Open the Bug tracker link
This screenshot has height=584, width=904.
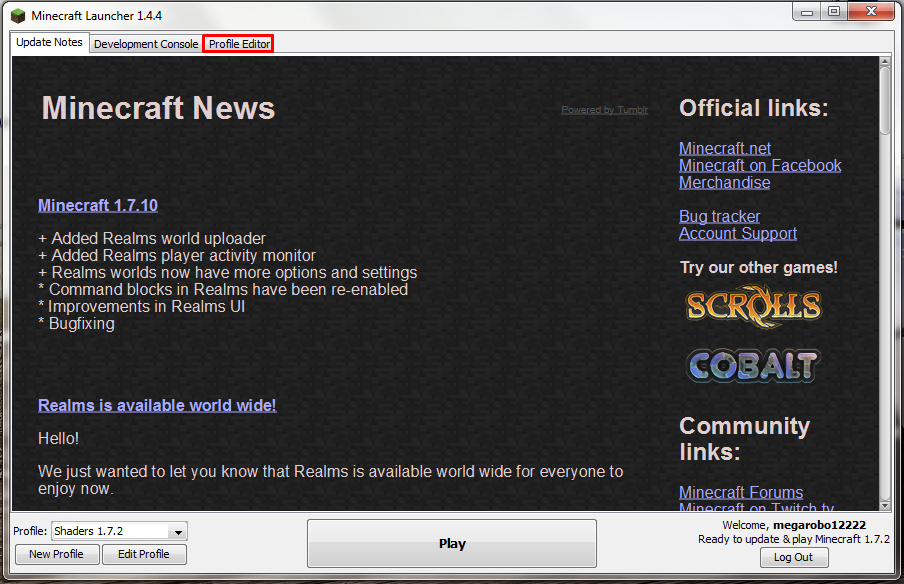coord(719,217)
